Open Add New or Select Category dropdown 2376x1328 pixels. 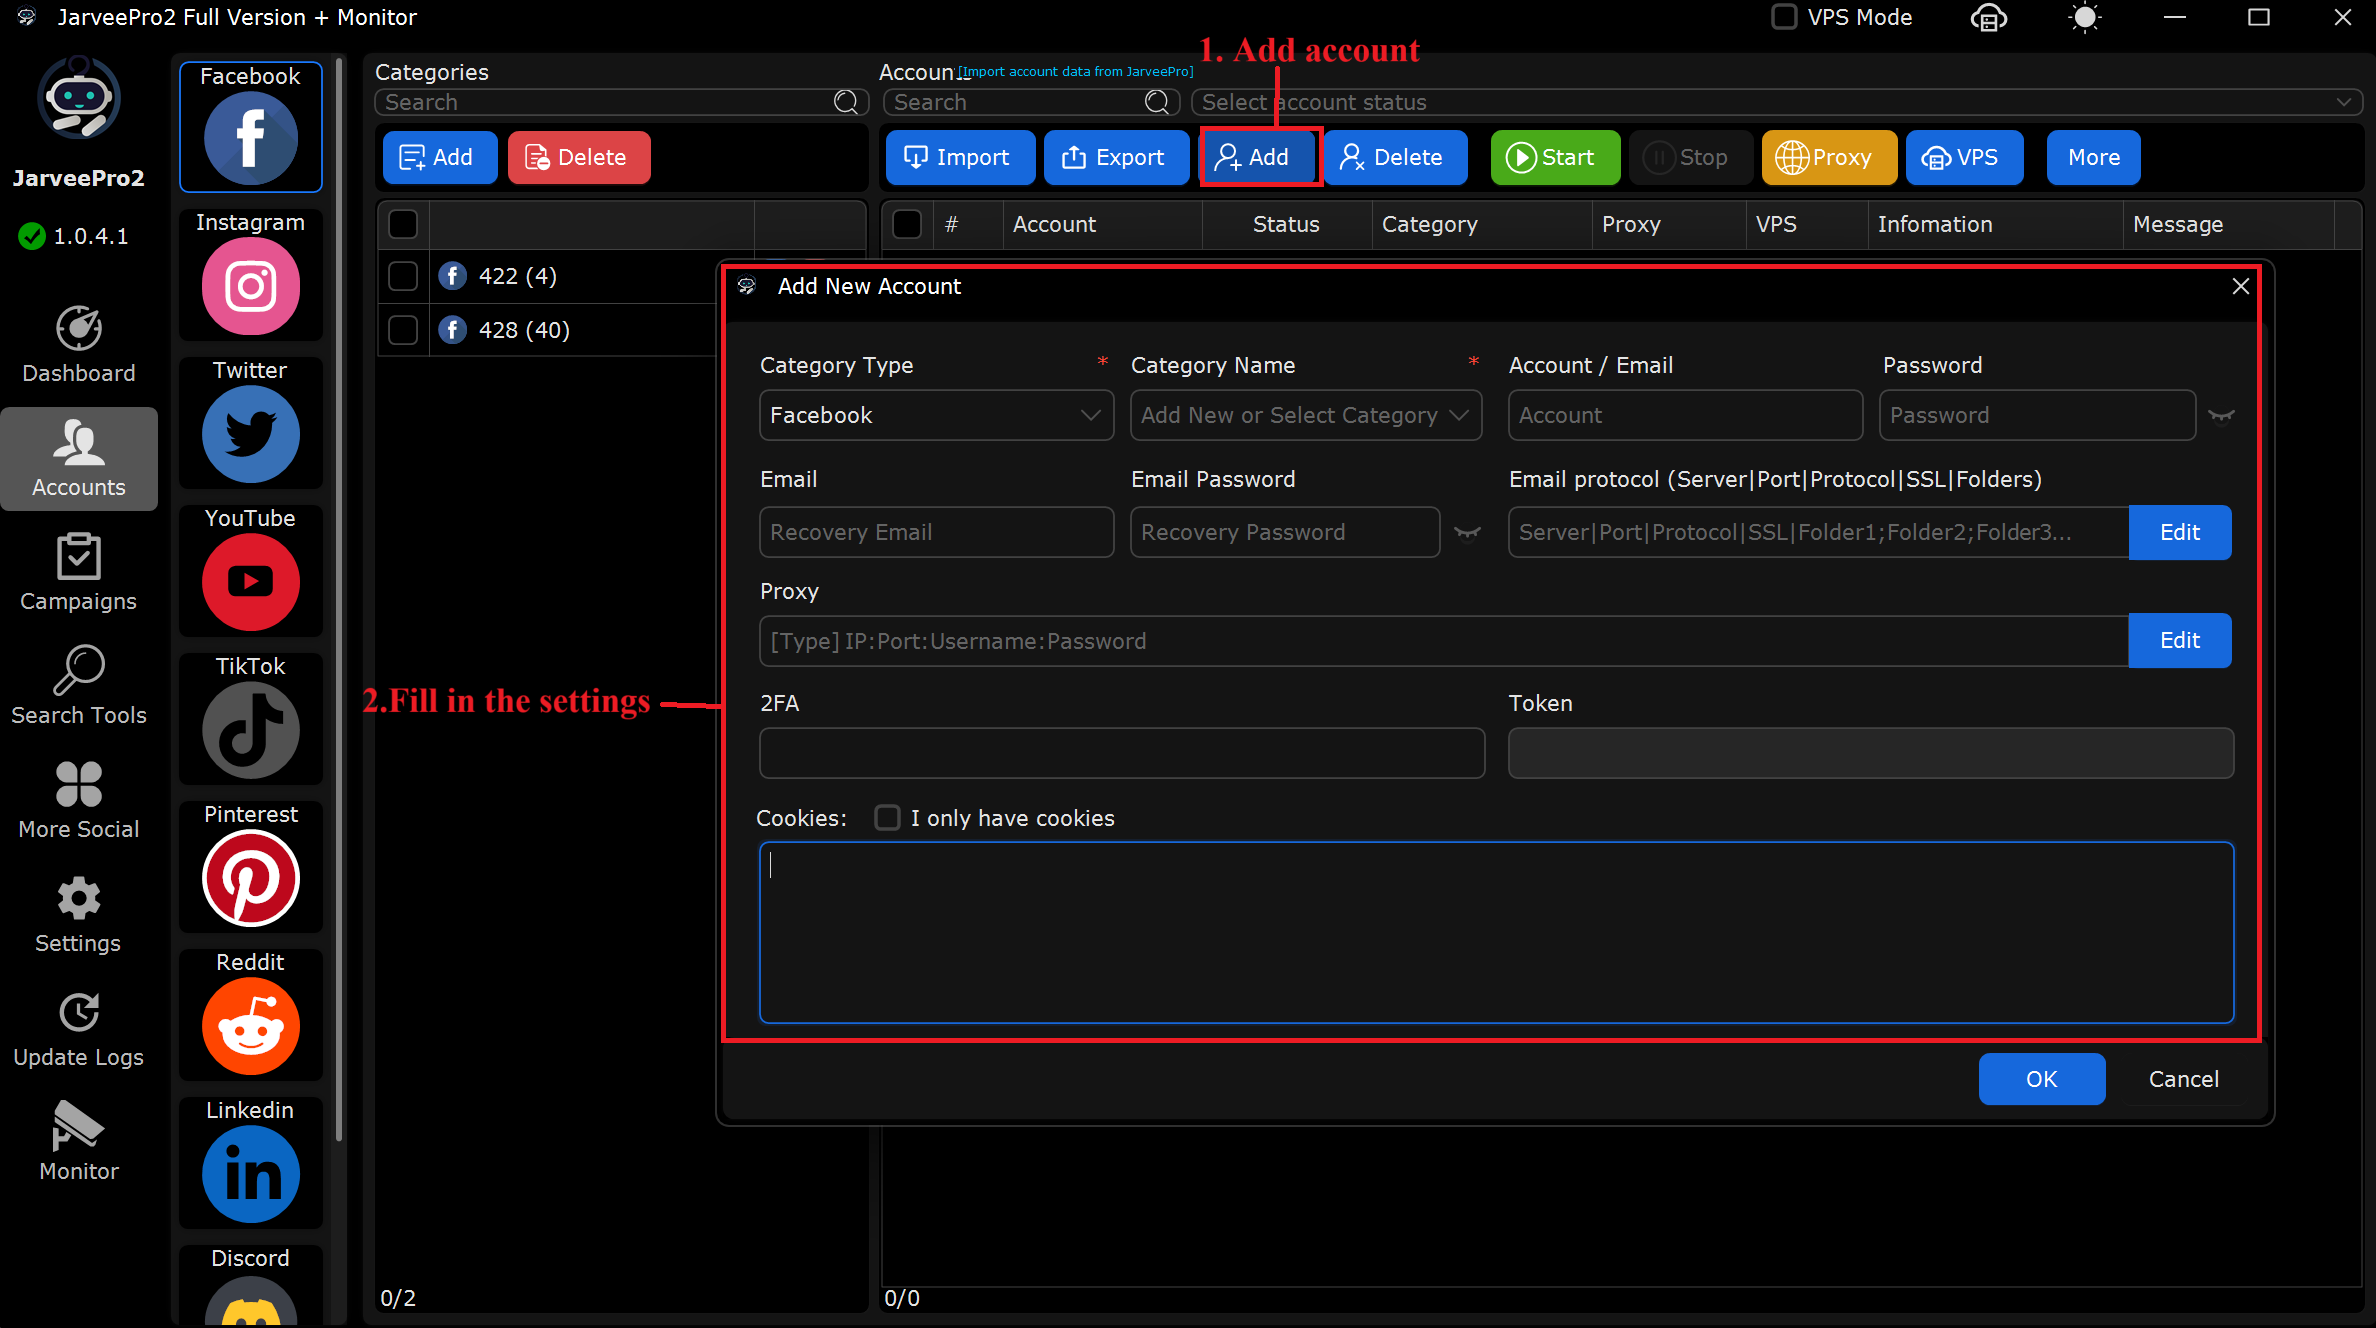[x=1306, y=415]
